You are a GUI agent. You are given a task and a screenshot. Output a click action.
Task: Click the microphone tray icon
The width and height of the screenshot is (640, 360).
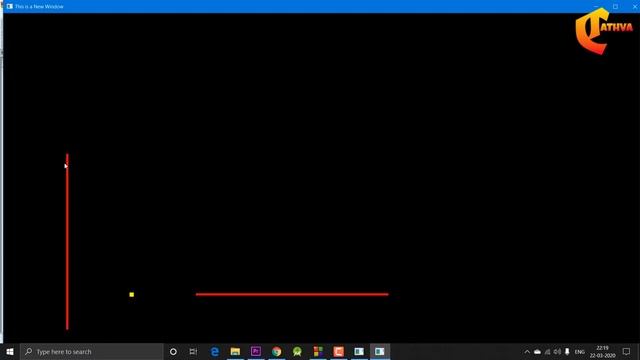[x=567, y=351]
